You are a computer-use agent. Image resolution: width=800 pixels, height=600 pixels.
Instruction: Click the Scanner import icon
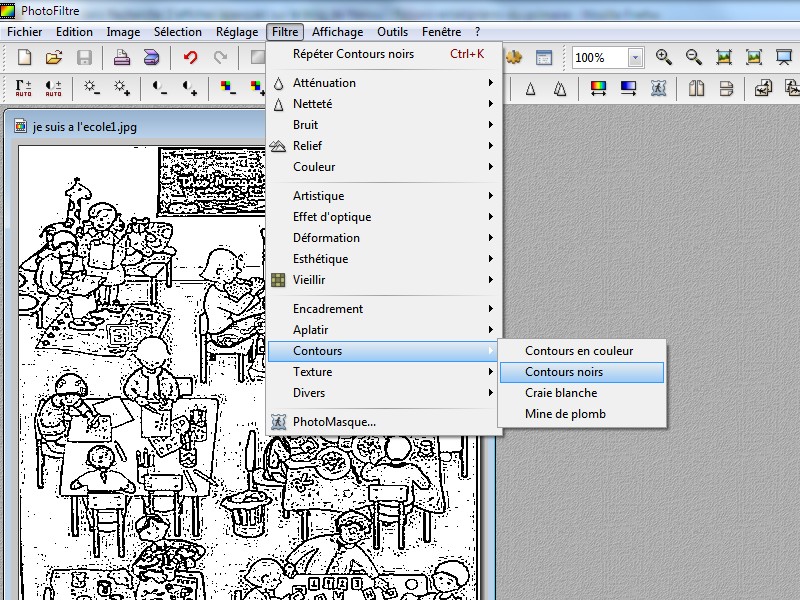pos(151,58)
